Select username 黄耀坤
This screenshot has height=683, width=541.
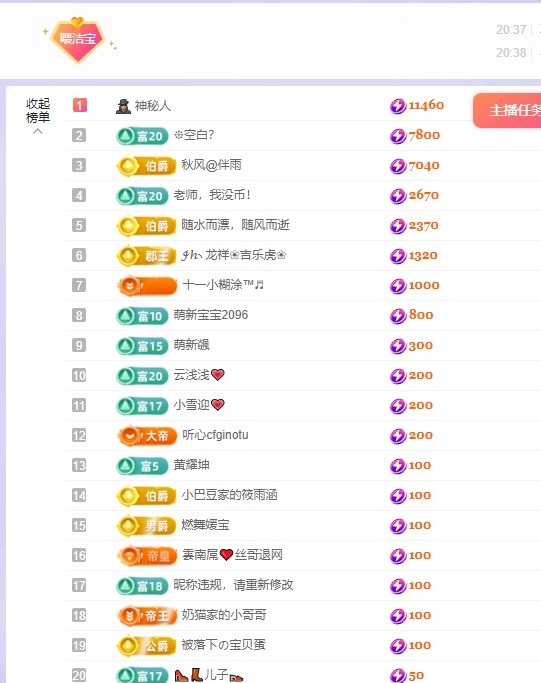pos(191,465)
